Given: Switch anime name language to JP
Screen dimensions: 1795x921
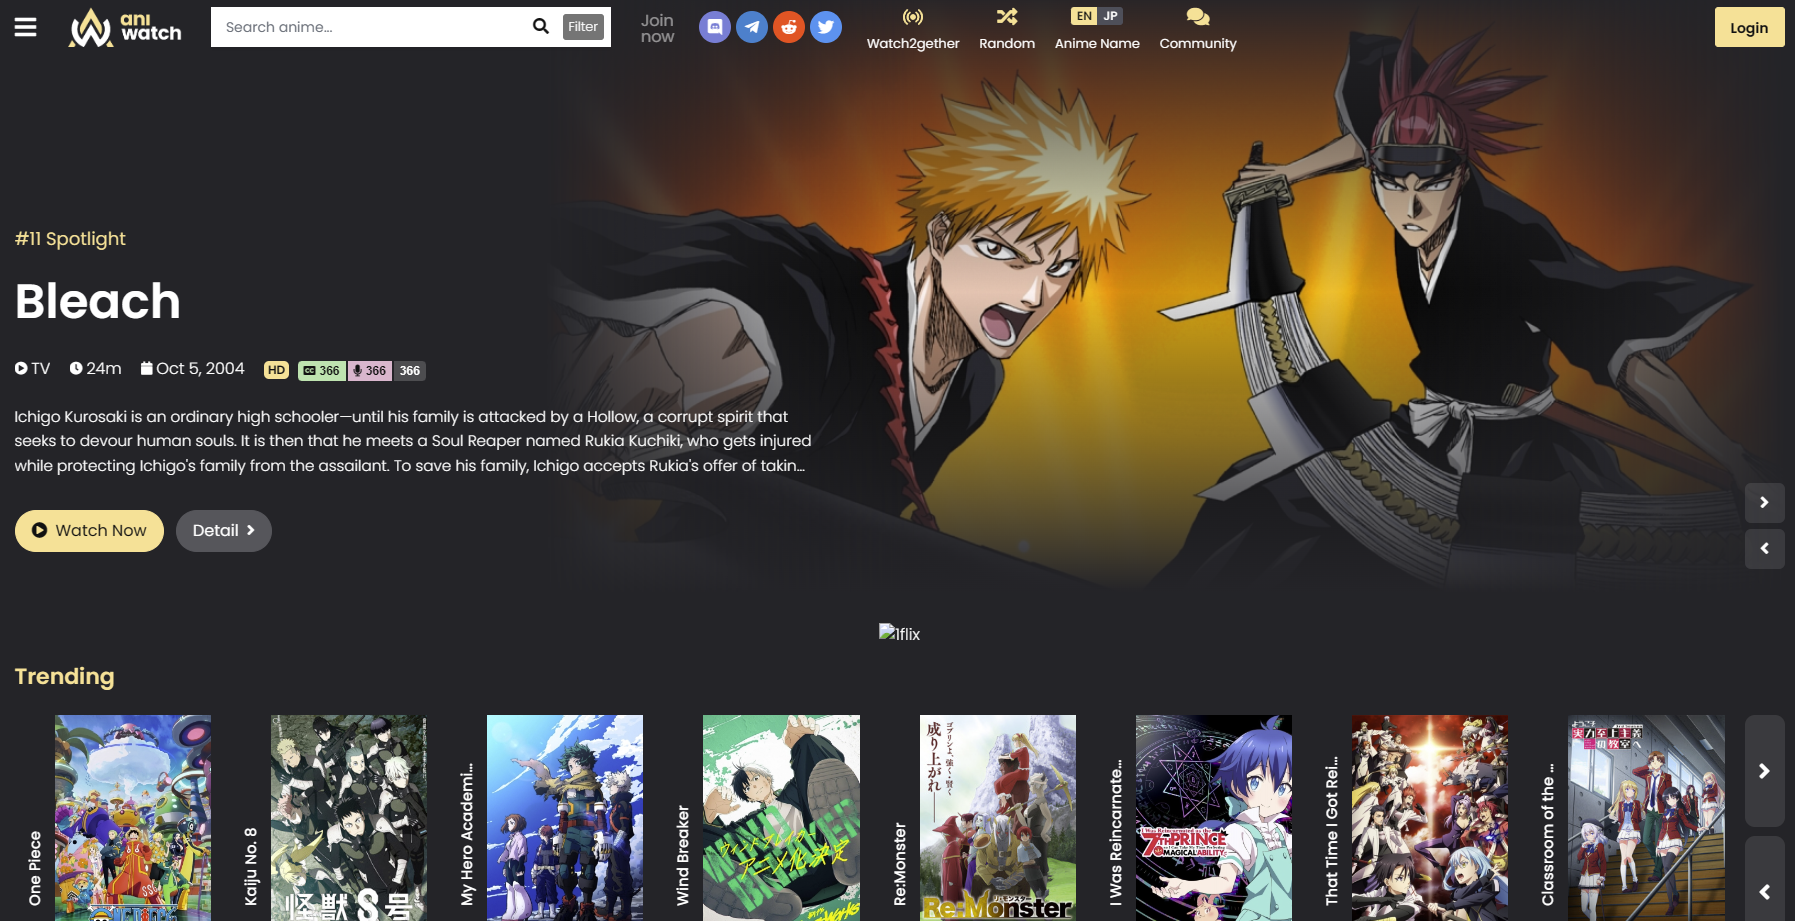Looking at the screenshot, I should [1111, 16].
